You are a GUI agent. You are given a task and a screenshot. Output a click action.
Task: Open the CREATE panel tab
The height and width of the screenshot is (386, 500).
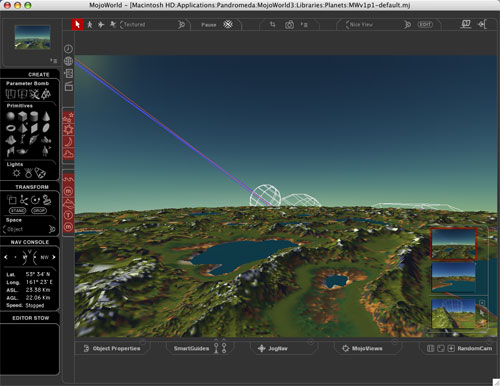(39, 74)
